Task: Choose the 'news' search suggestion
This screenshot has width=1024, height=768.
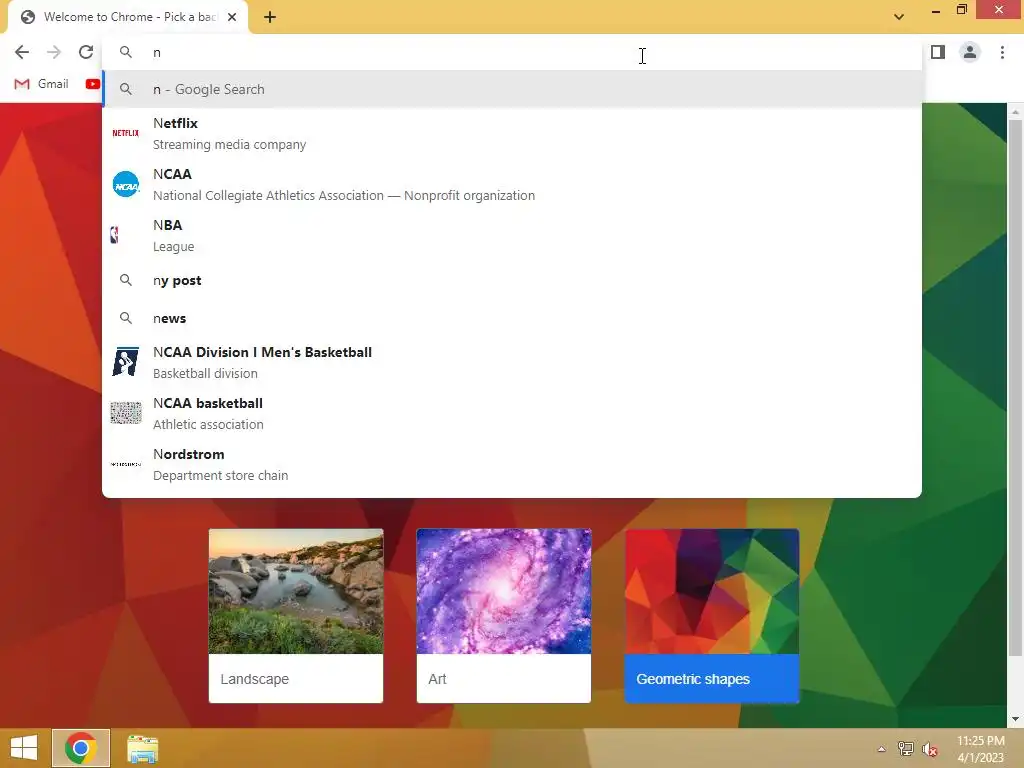Action: tap(512, 318)
